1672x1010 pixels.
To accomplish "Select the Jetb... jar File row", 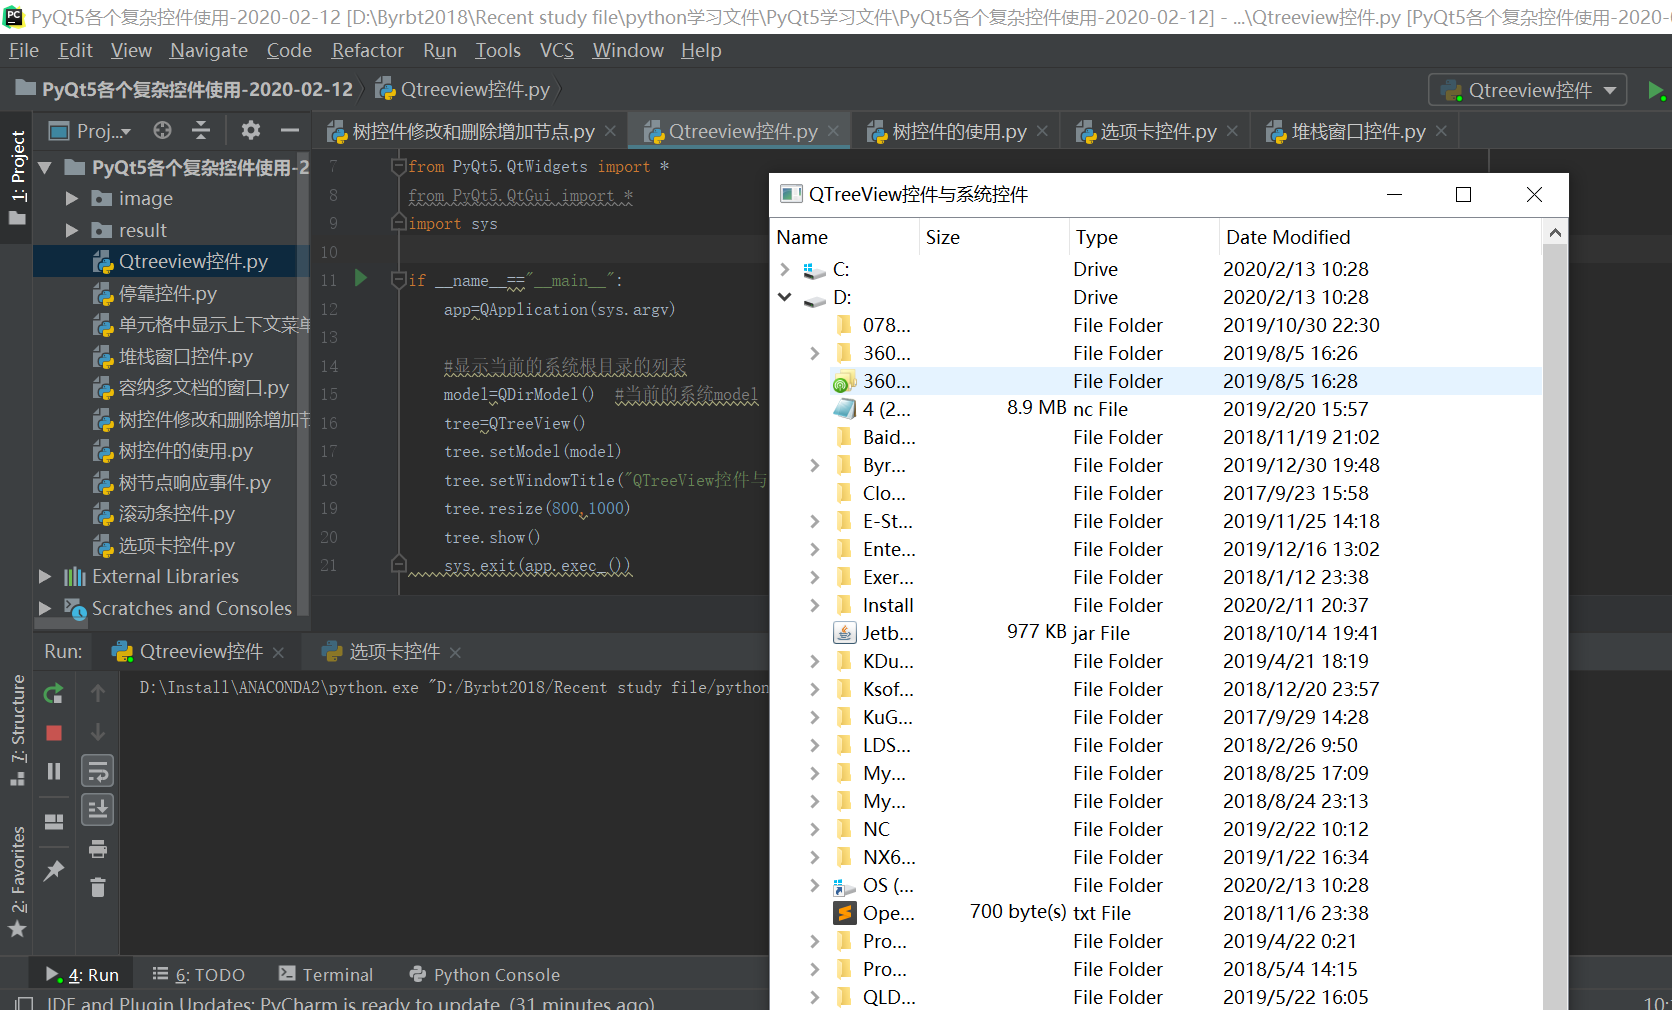I will click(1156, 633).
